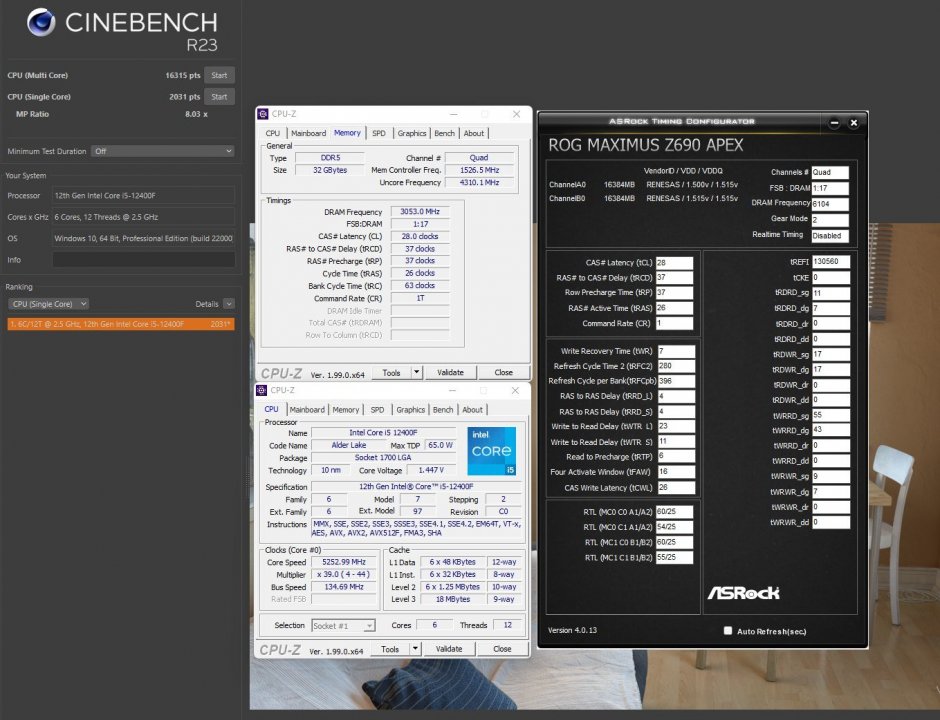
Task: Click Validate in the lower CPU-Z window
Action: click(x=449, y=648)
